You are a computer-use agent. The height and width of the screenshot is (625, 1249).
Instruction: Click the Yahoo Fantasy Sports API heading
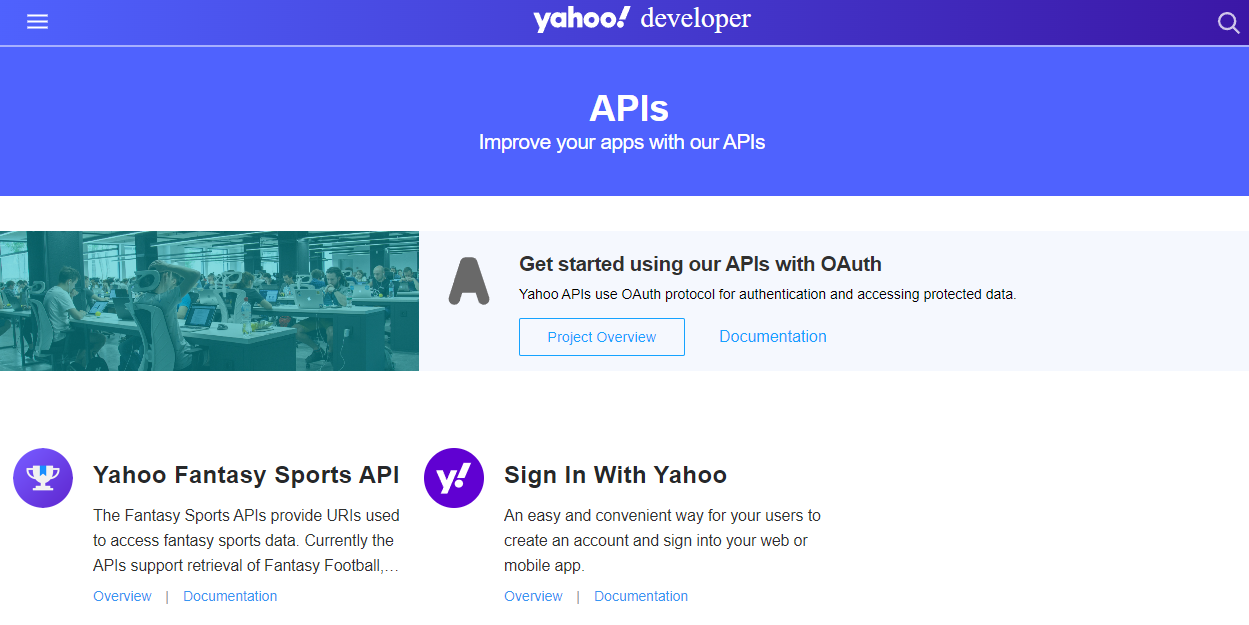pyautogui.click(x=246, y=475)
